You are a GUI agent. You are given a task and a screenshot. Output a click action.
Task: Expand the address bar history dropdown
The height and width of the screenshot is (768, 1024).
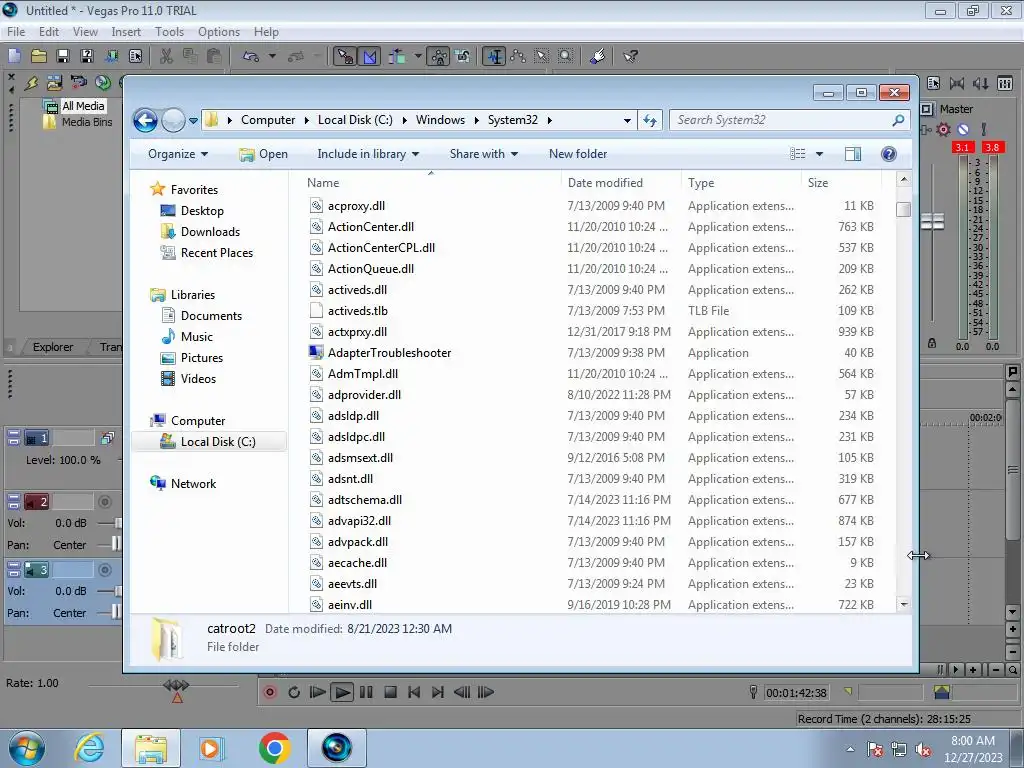pyautogui.click(x=627, y=120)
